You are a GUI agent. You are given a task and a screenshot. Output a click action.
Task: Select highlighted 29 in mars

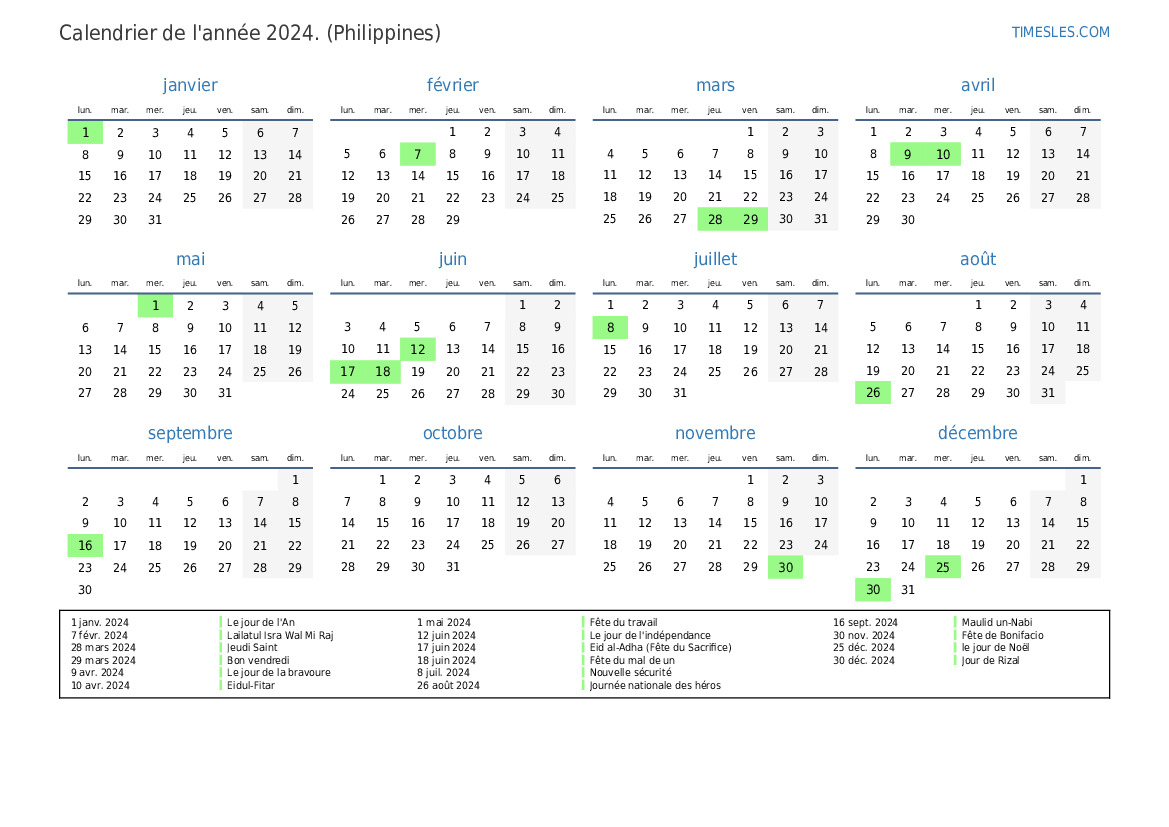(750, 219)
